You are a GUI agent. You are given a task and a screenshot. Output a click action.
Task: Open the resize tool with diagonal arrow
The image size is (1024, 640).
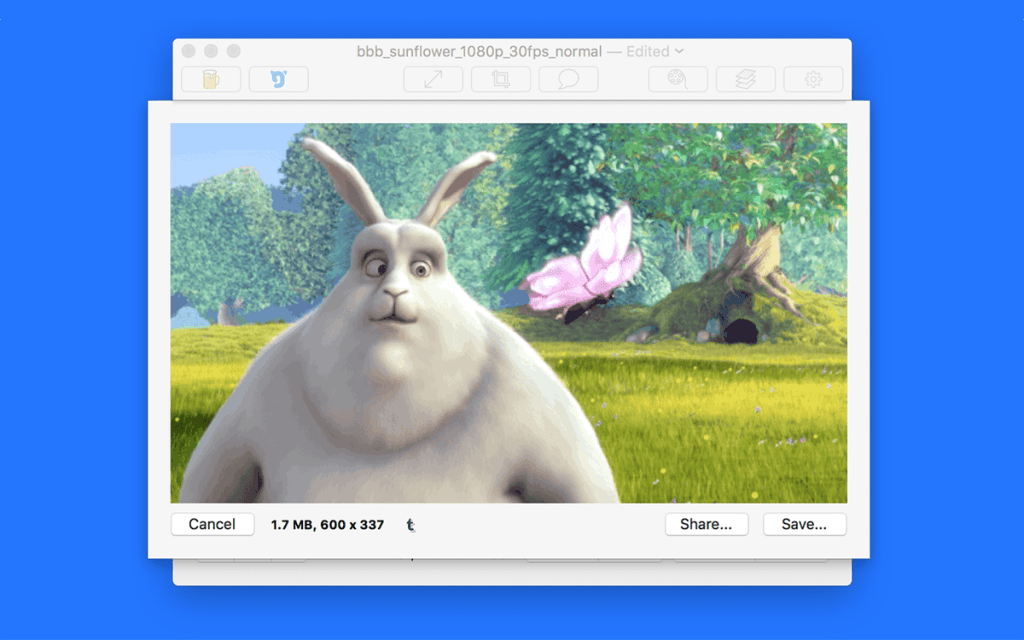(433, 79)
